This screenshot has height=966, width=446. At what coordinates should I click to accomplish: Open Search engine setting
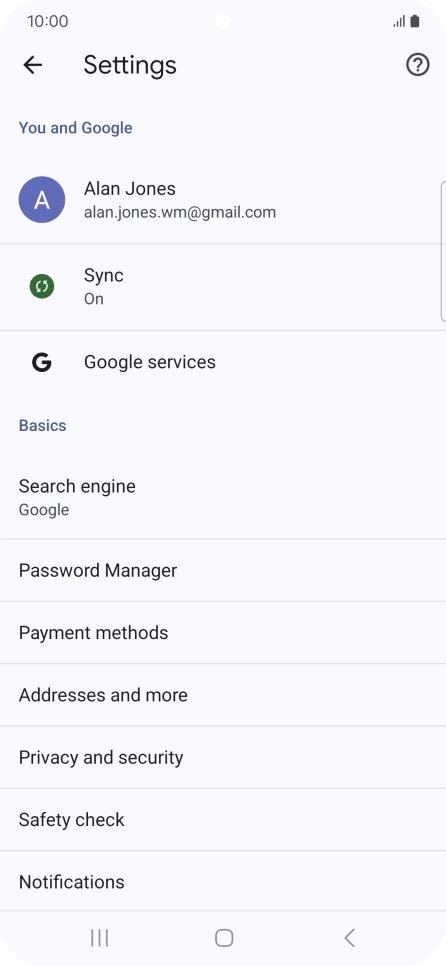pyautogui.click(x=223, y=497)
